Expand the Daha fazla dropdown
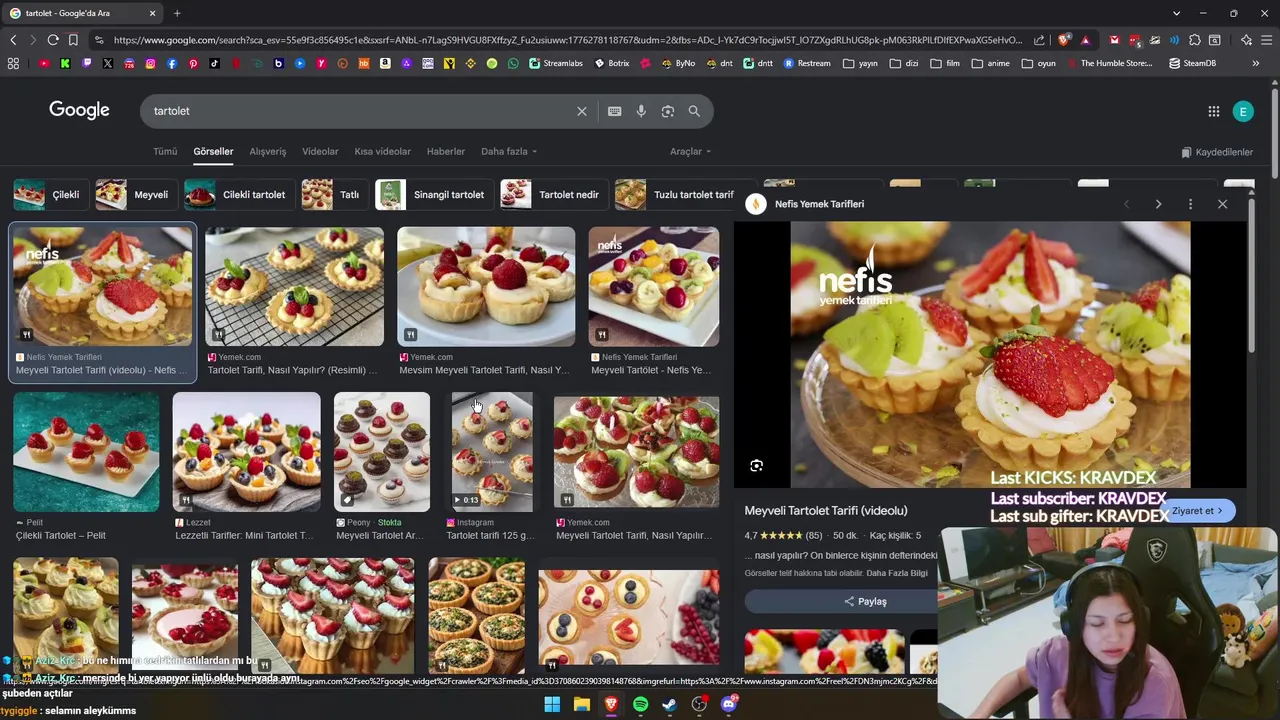The image size is (1280, 720). 509,151
